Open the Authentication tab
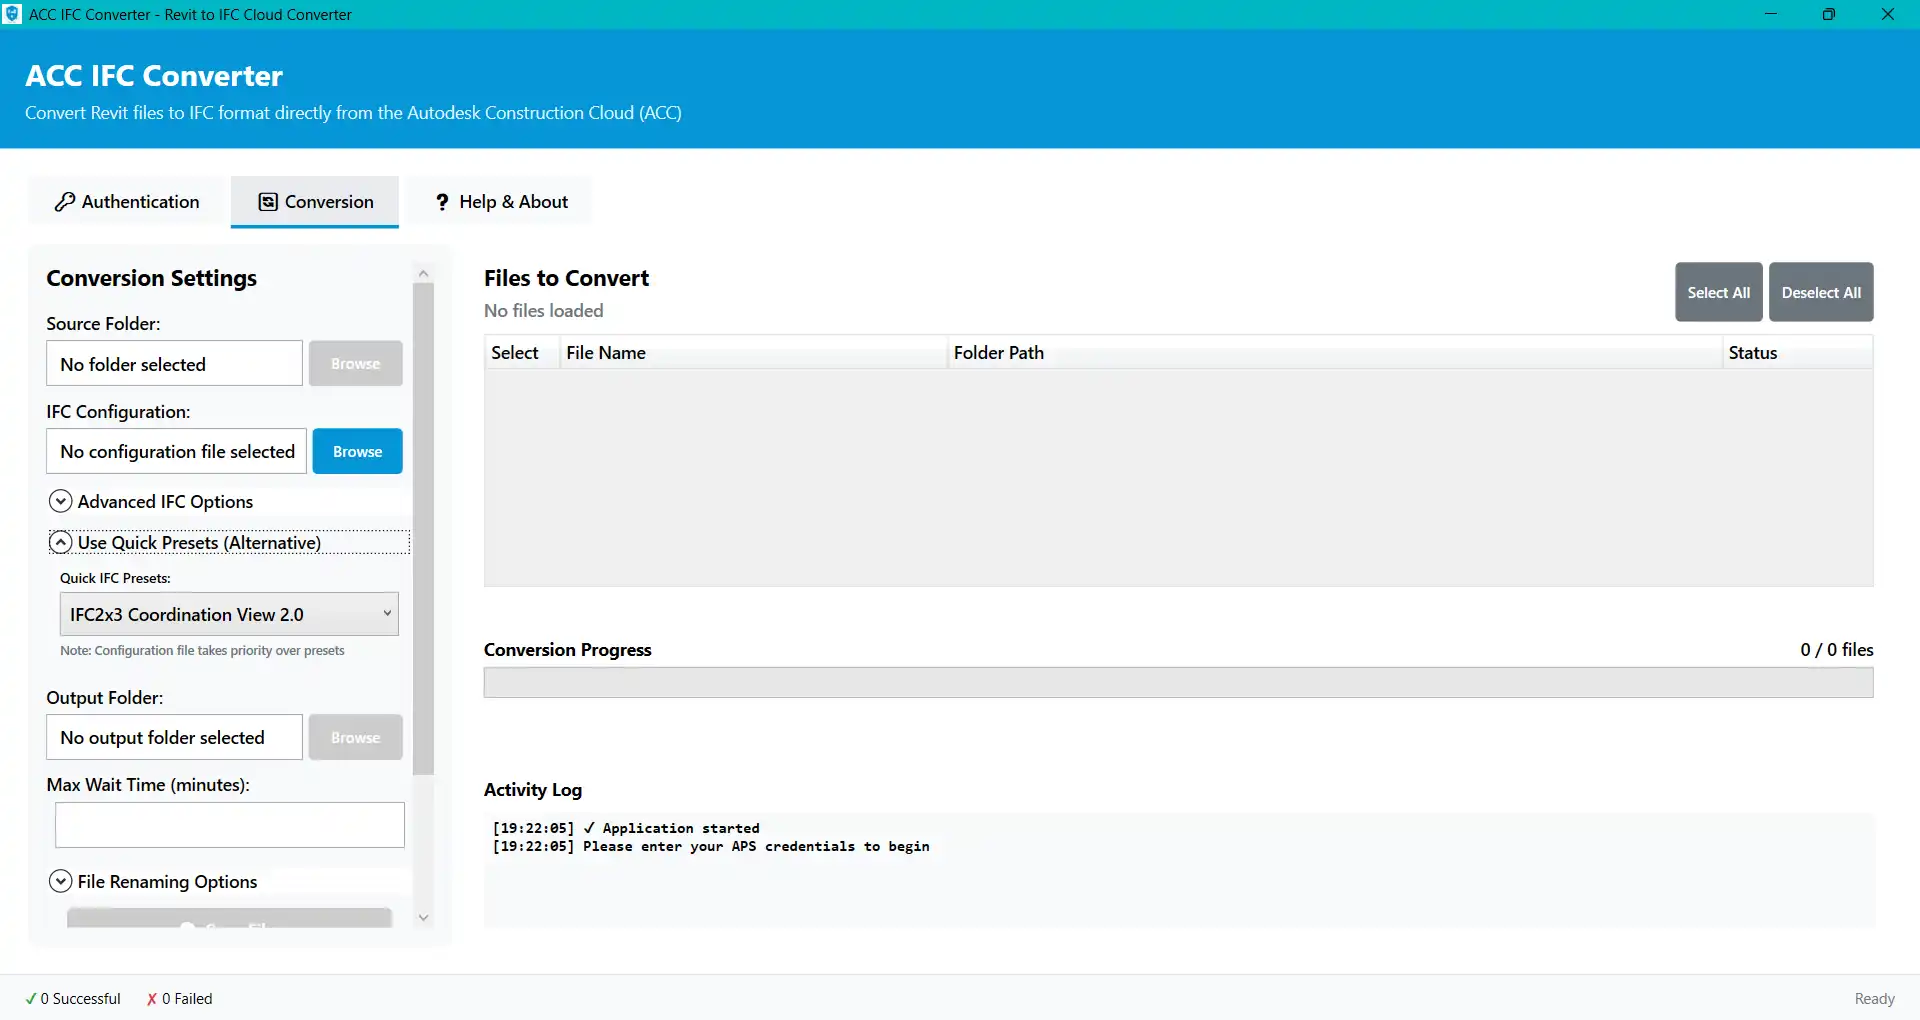The image size is (1920, 1020). (x=127, y=202)
